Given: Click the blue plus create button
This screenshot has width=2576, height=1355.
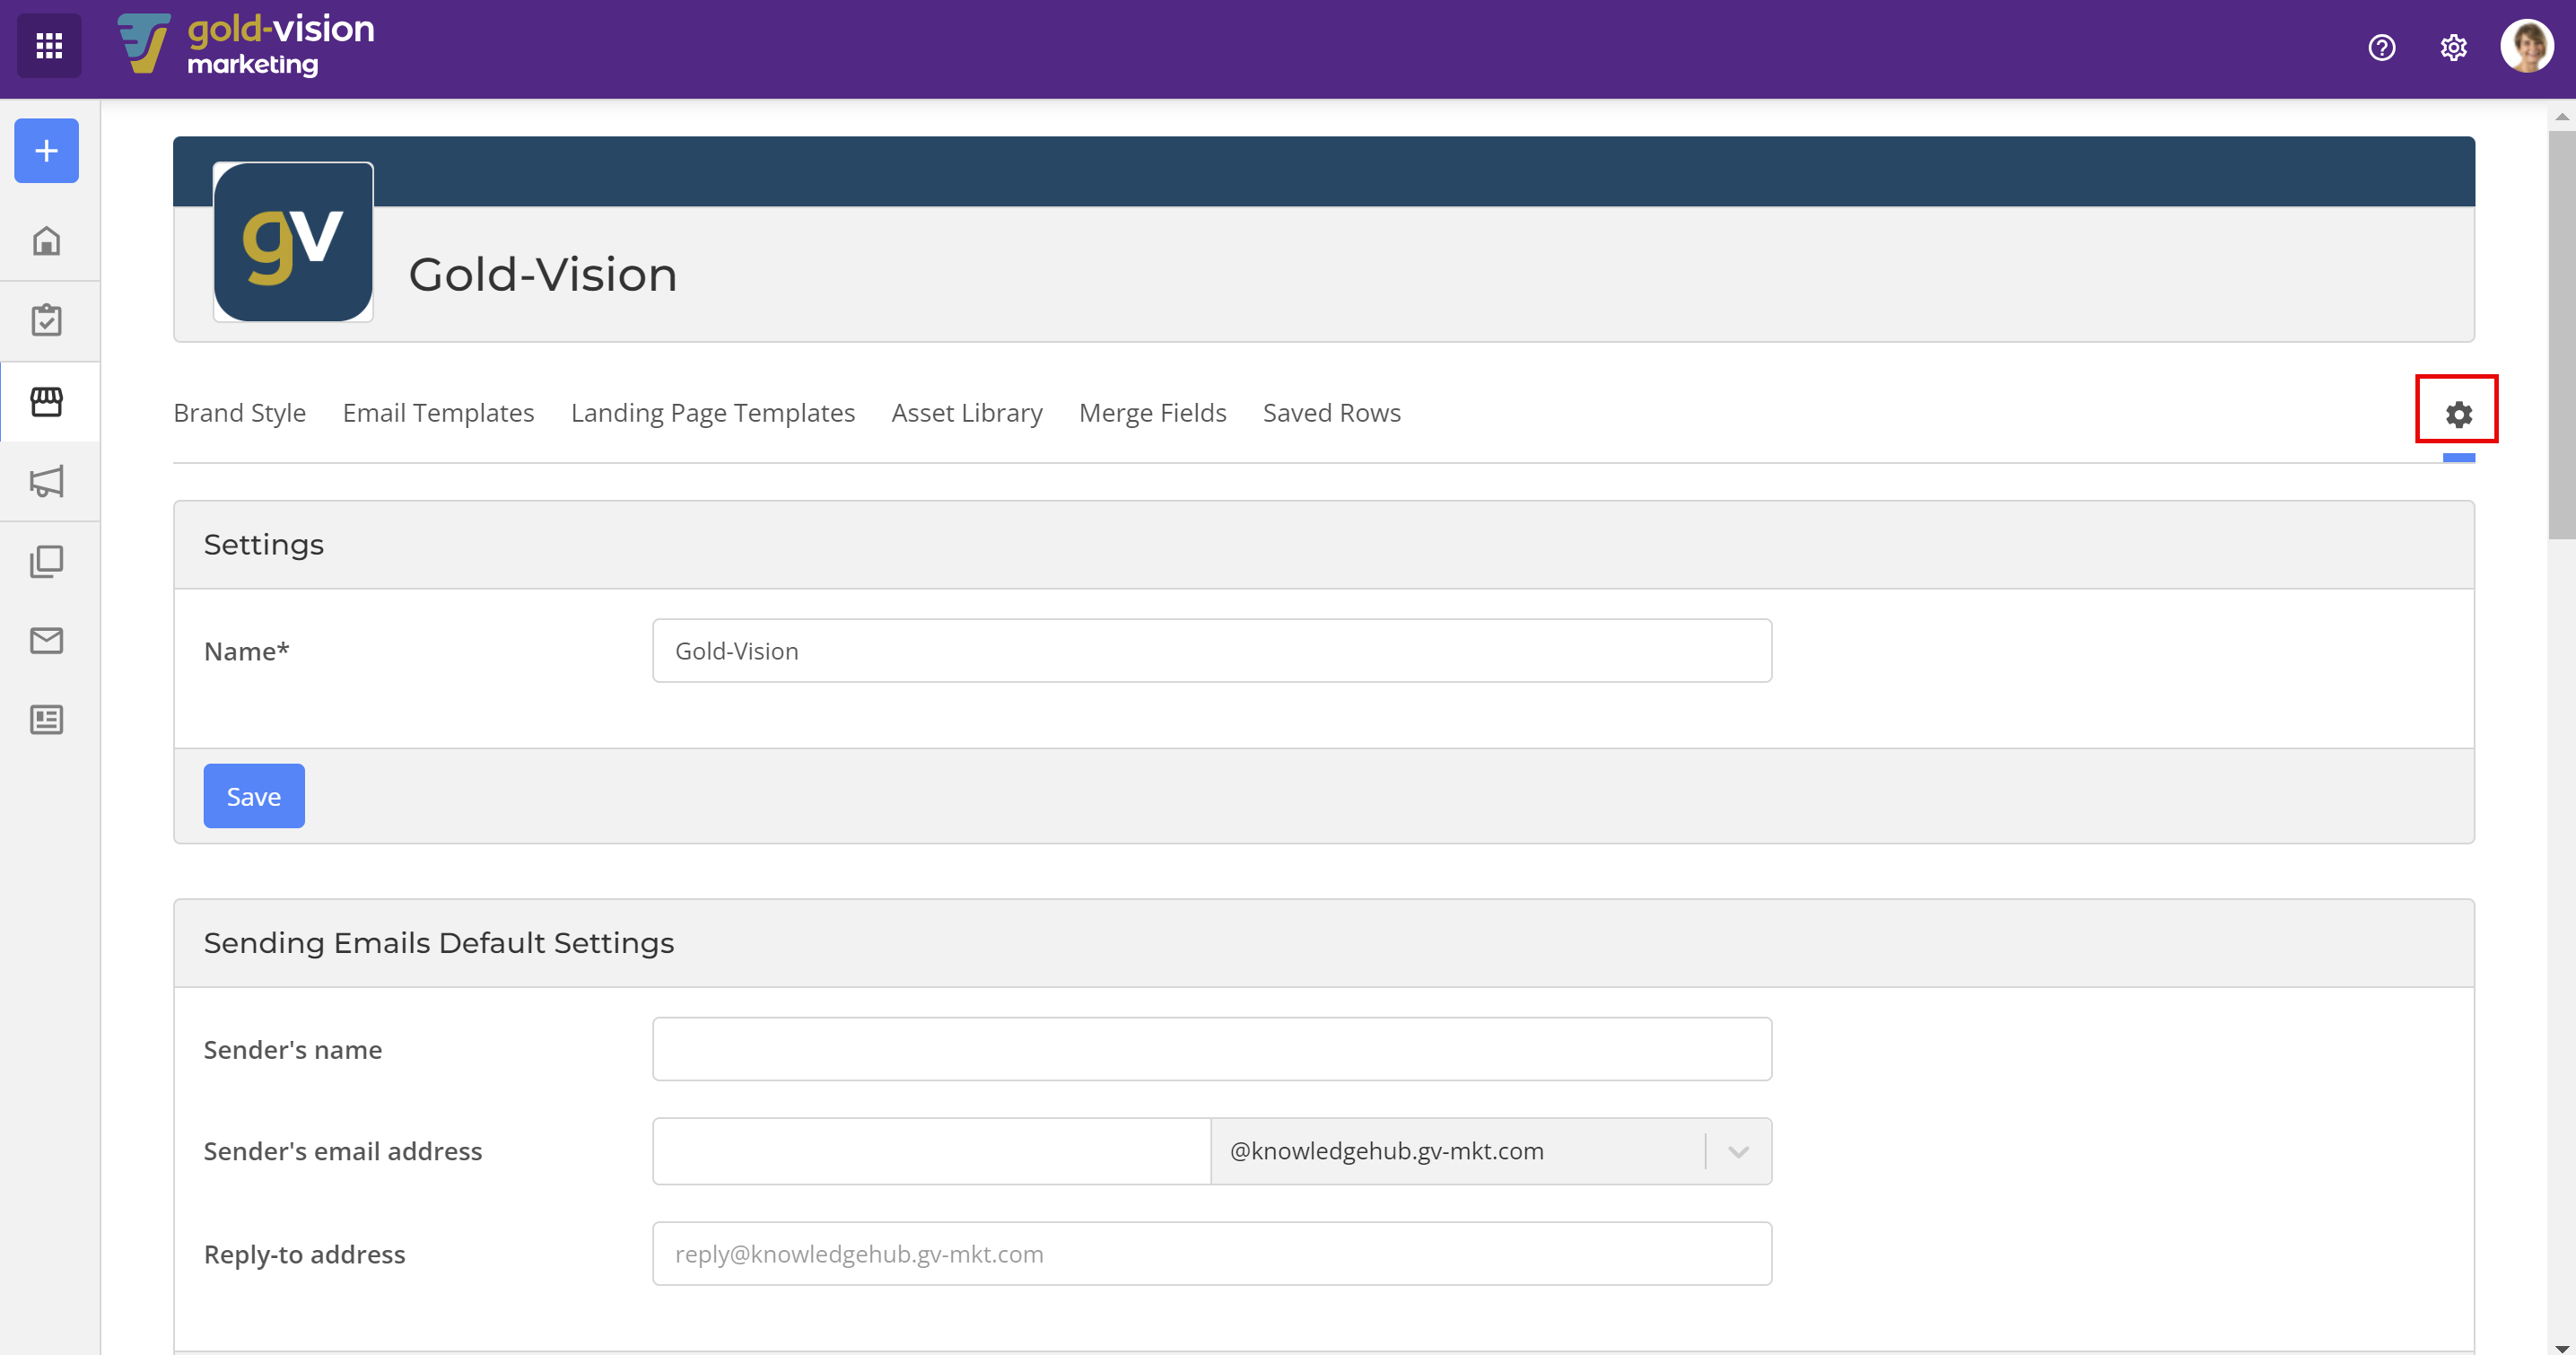Looking at the screenshot, I should click(x=47, y=151).
